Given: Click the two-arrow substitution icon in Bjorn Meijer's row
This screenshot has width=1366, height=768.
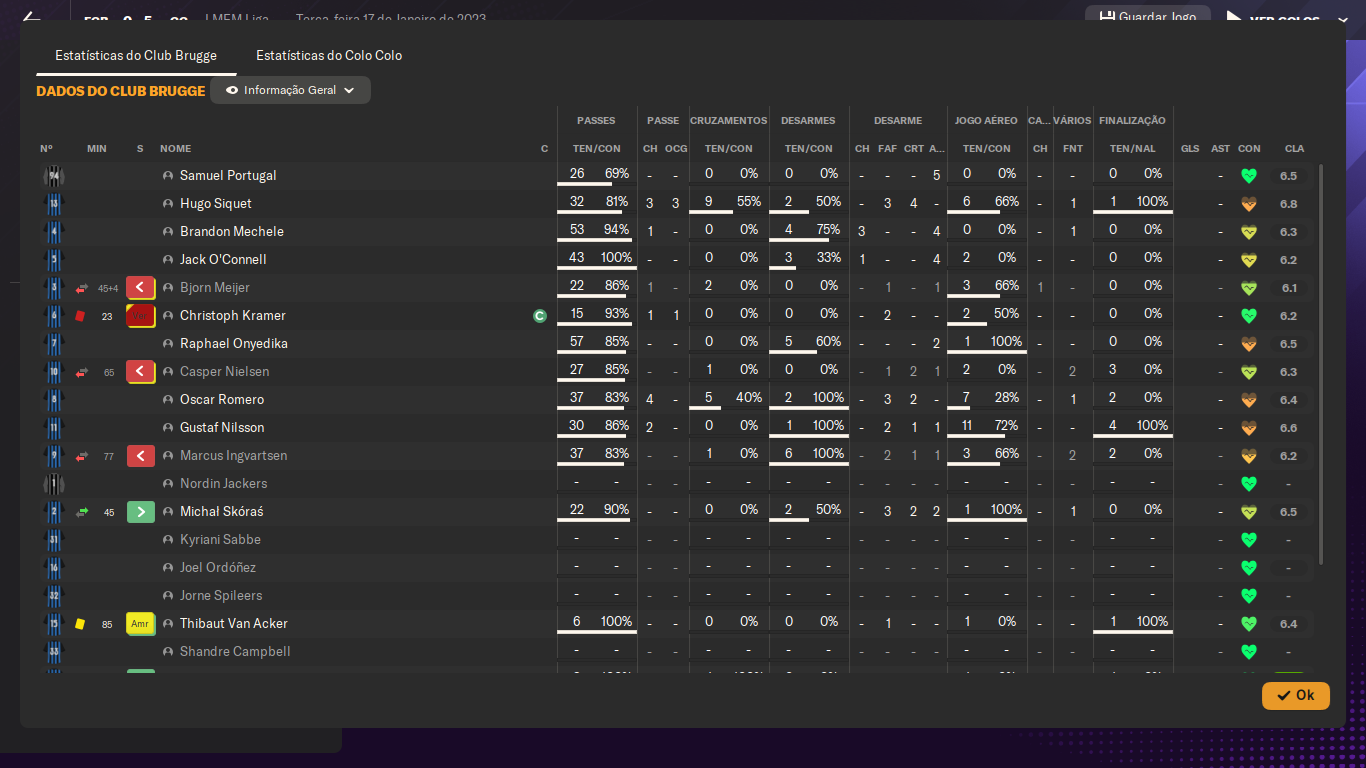Looking at the screenshot, I should [82, 288].
